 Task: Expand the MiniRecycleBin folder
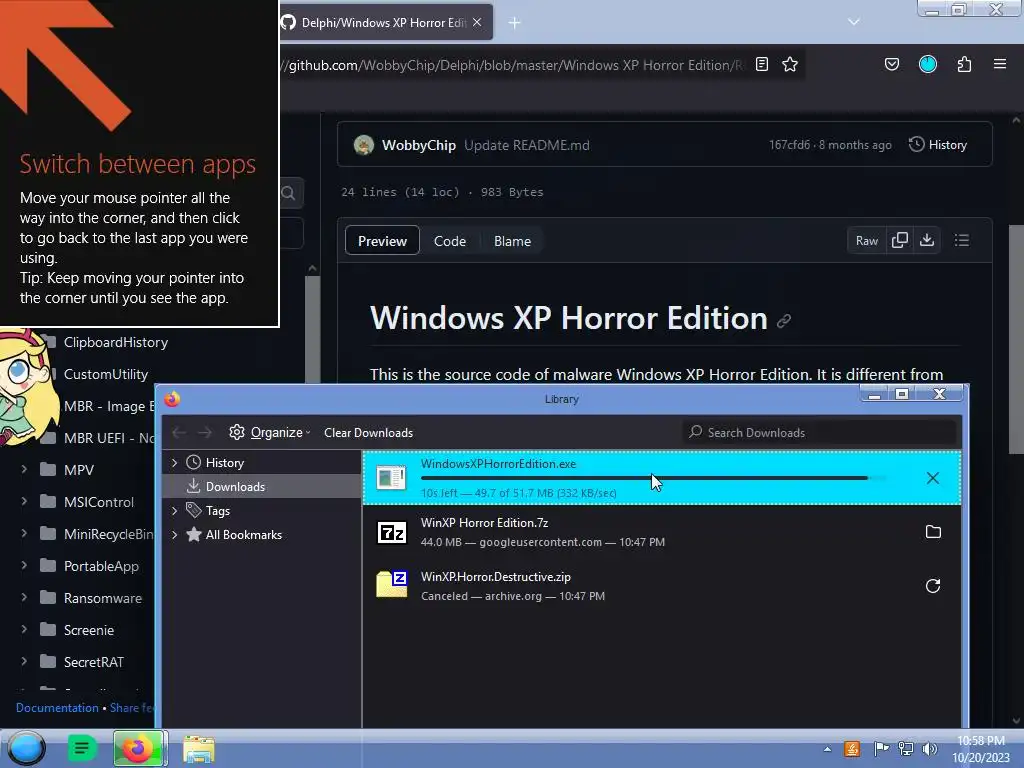24,534
